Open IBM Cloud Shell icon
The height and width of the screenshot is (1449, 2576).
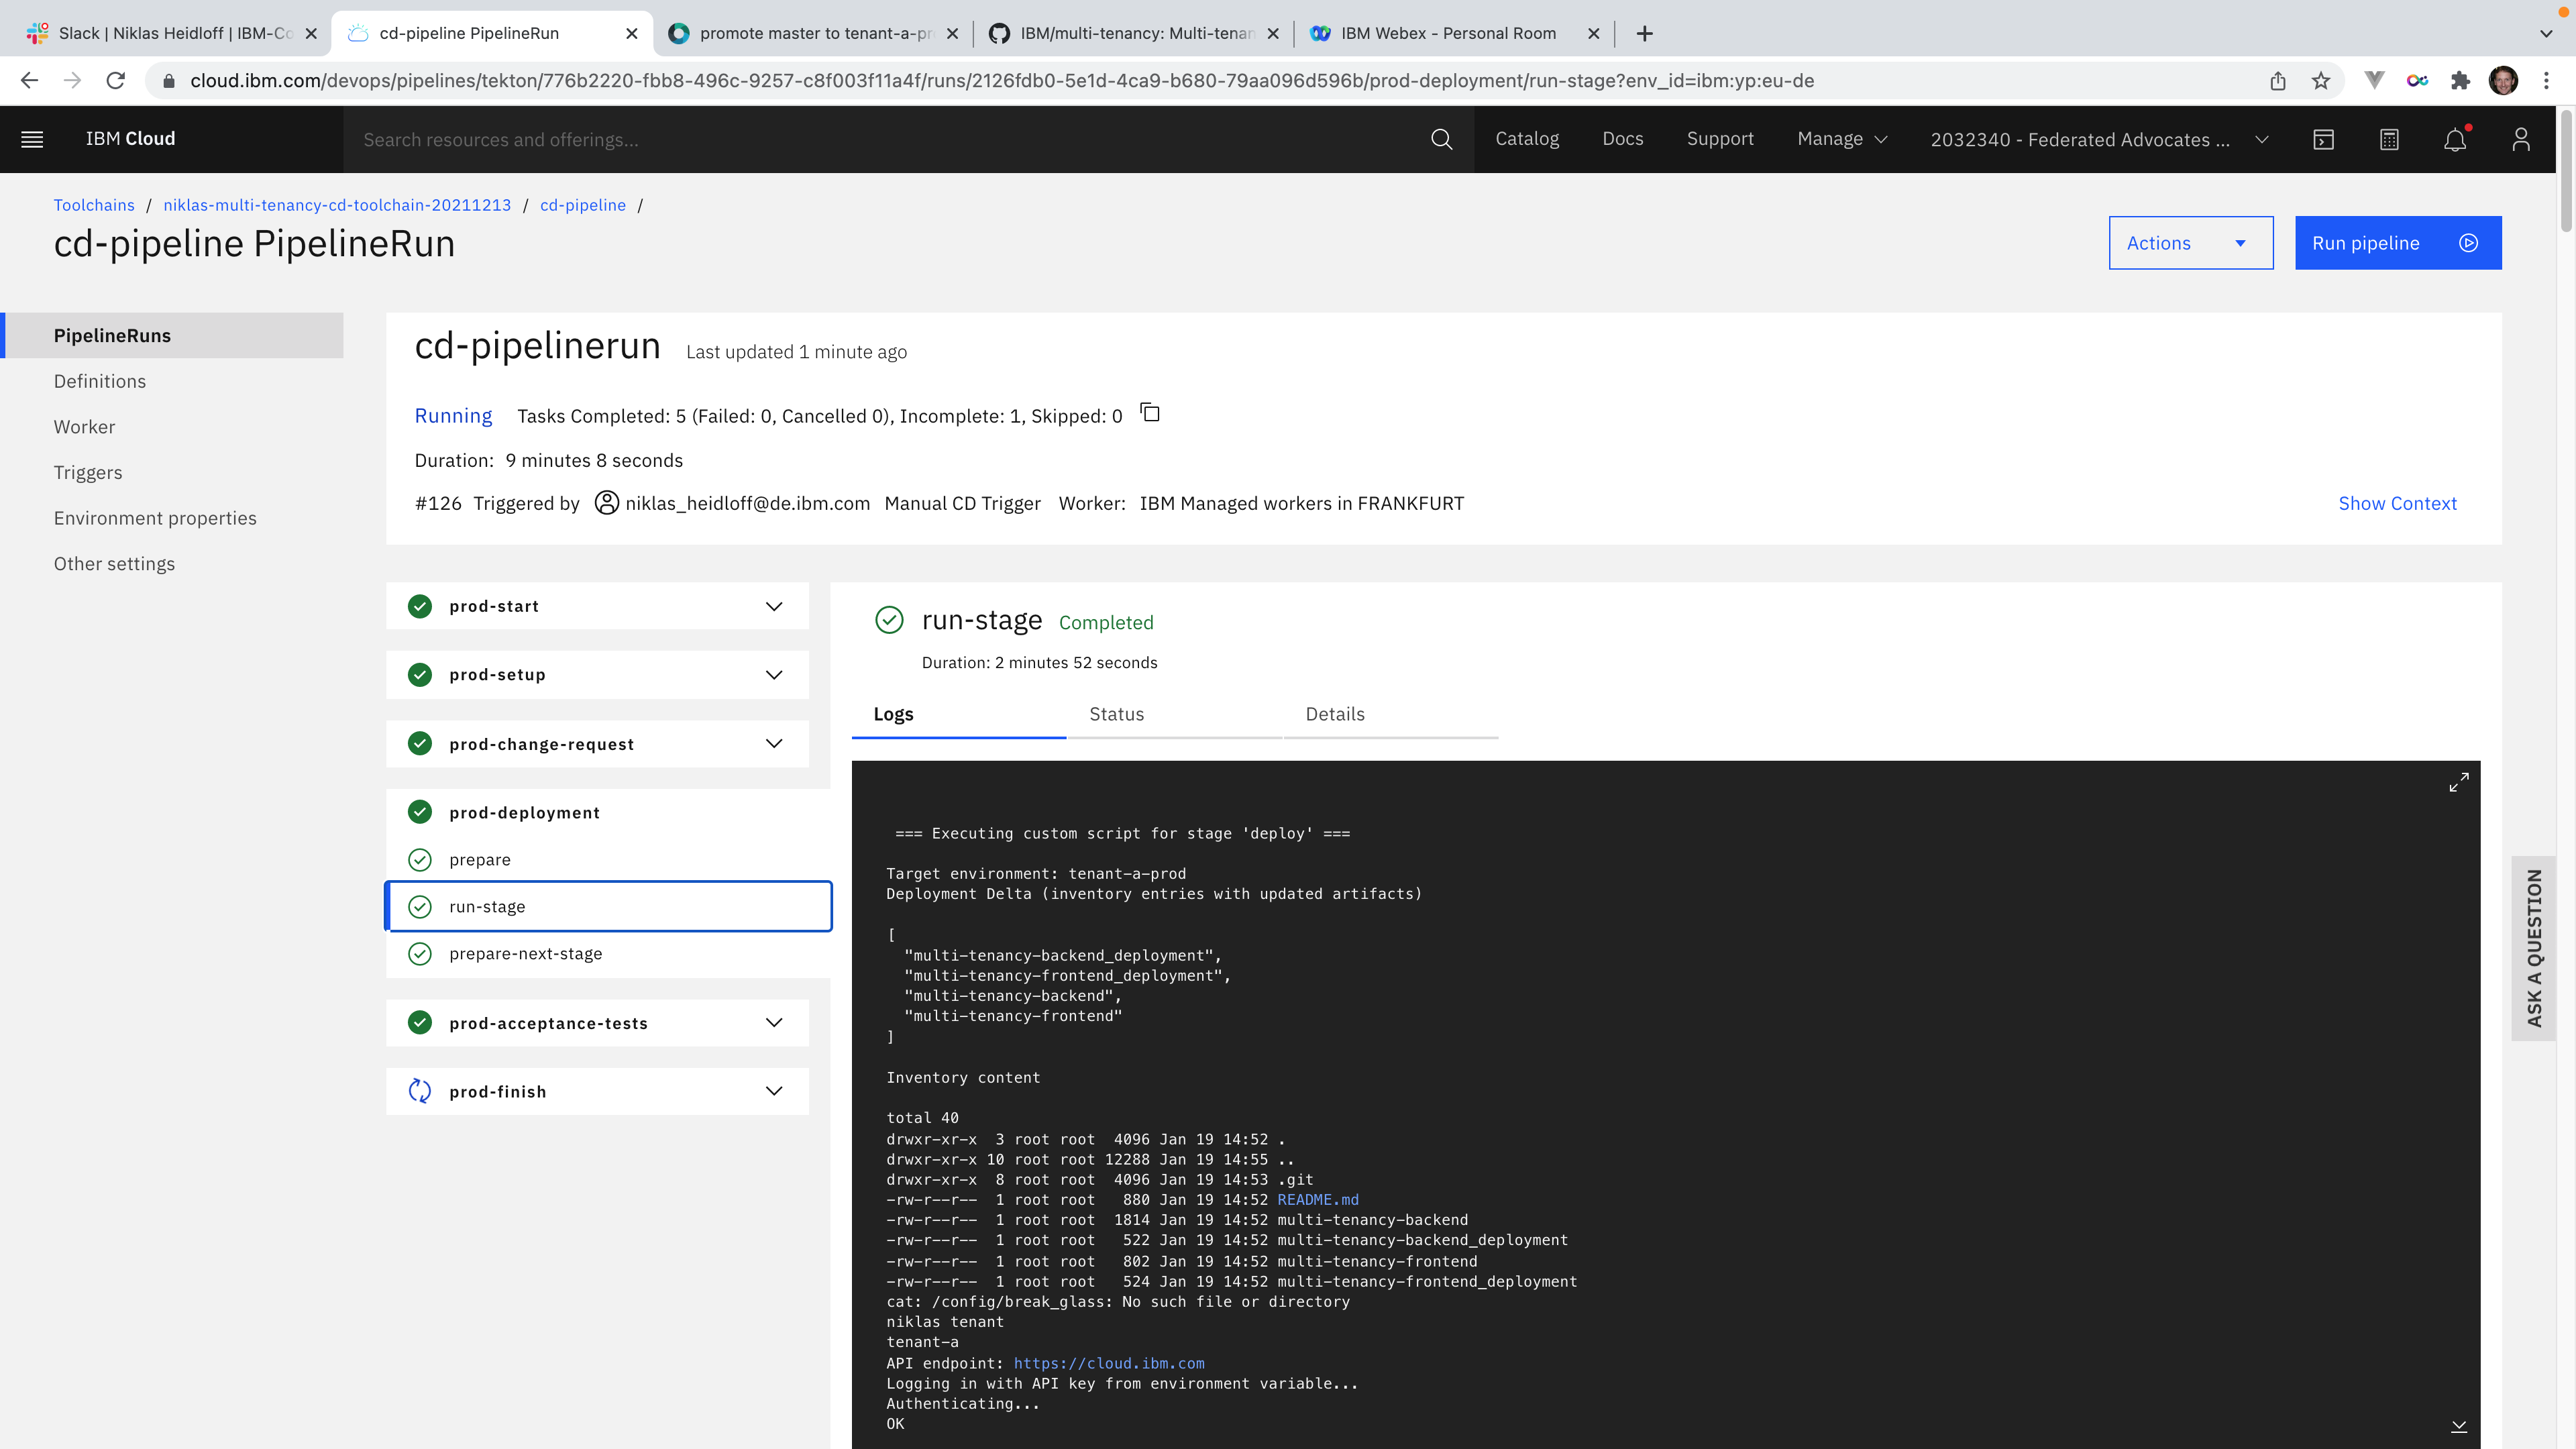pyautogui.click(x=2323, y=139)
